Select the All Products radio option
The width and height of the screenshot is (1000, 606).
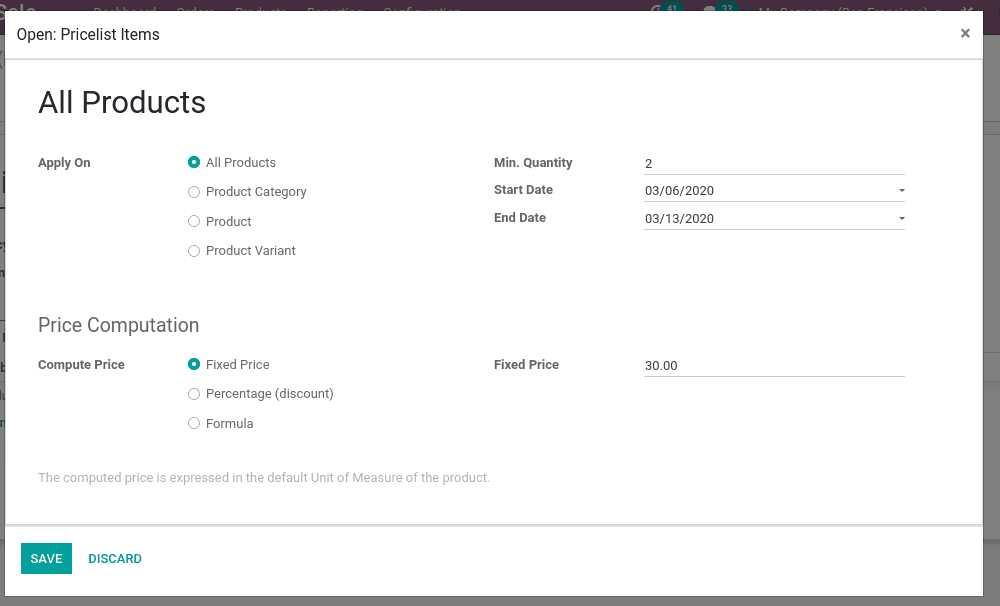point(194,163)
